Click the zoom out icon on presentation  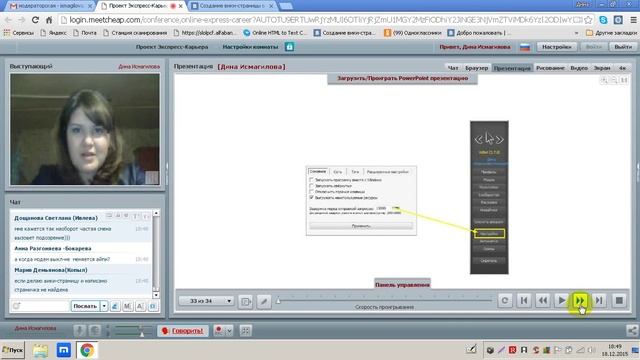pos(614,80)
